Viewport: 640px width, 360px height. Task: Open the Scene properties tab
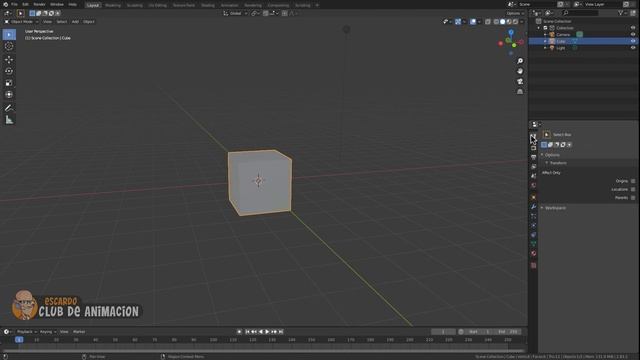pyautogui.click(x=533, y=176)
